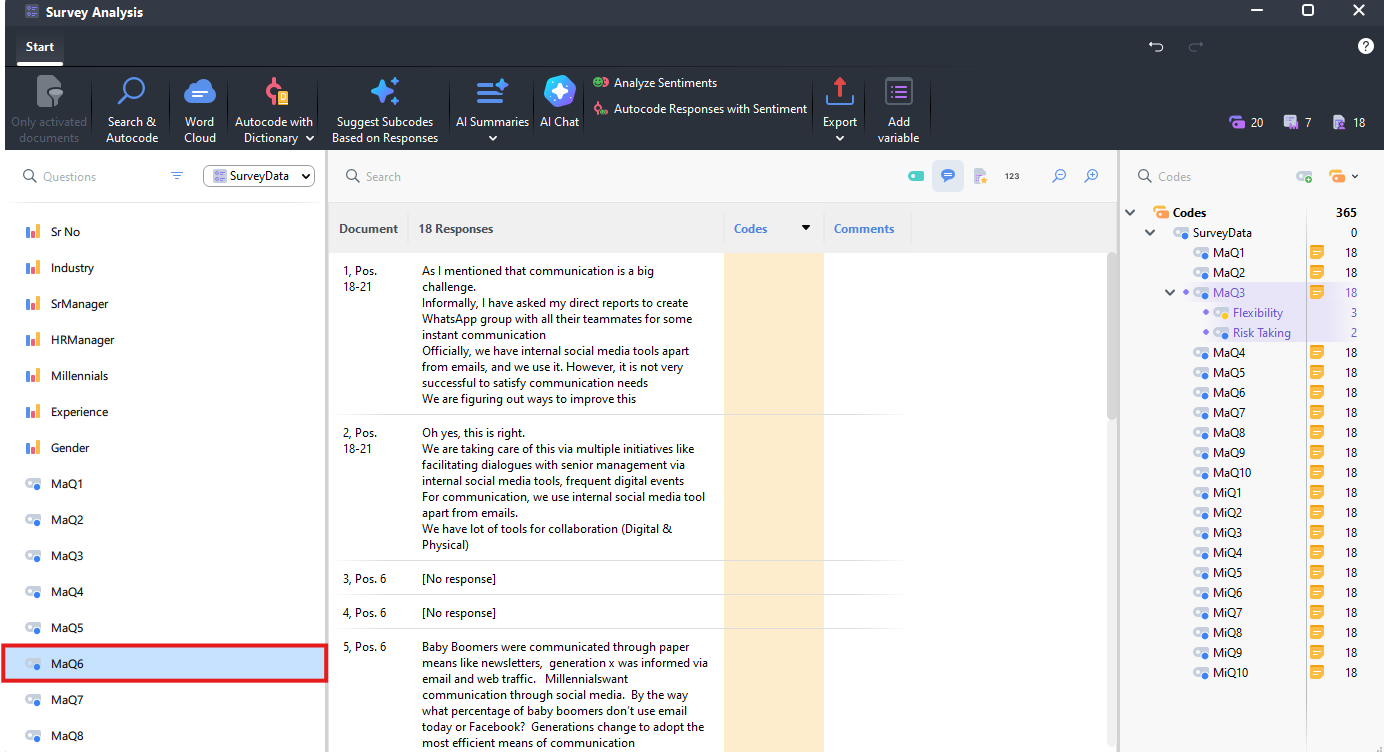Focus the responses Search field
Screen dimensions: 1384x752
620,176
